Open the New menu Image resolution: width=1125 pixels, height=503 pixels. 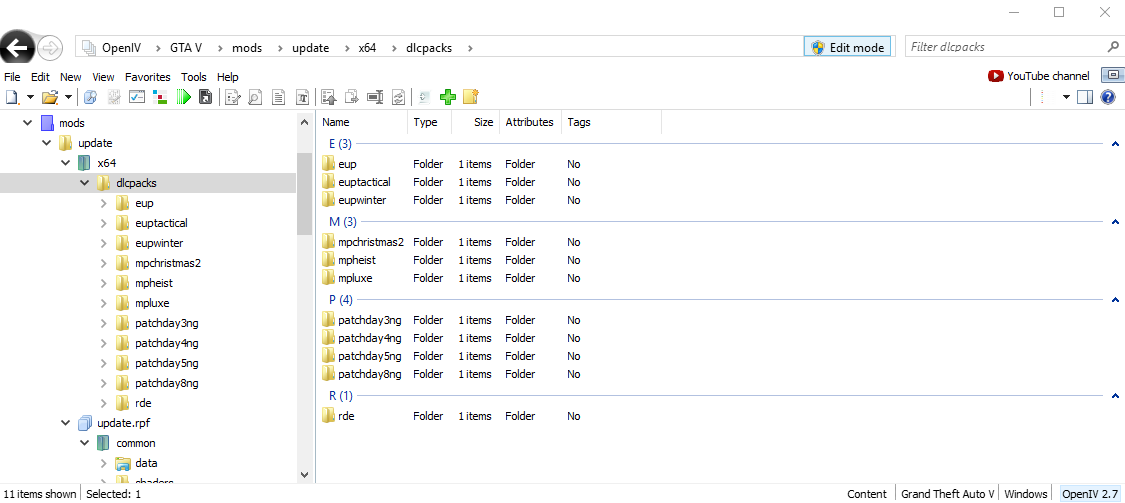point(71,77)
